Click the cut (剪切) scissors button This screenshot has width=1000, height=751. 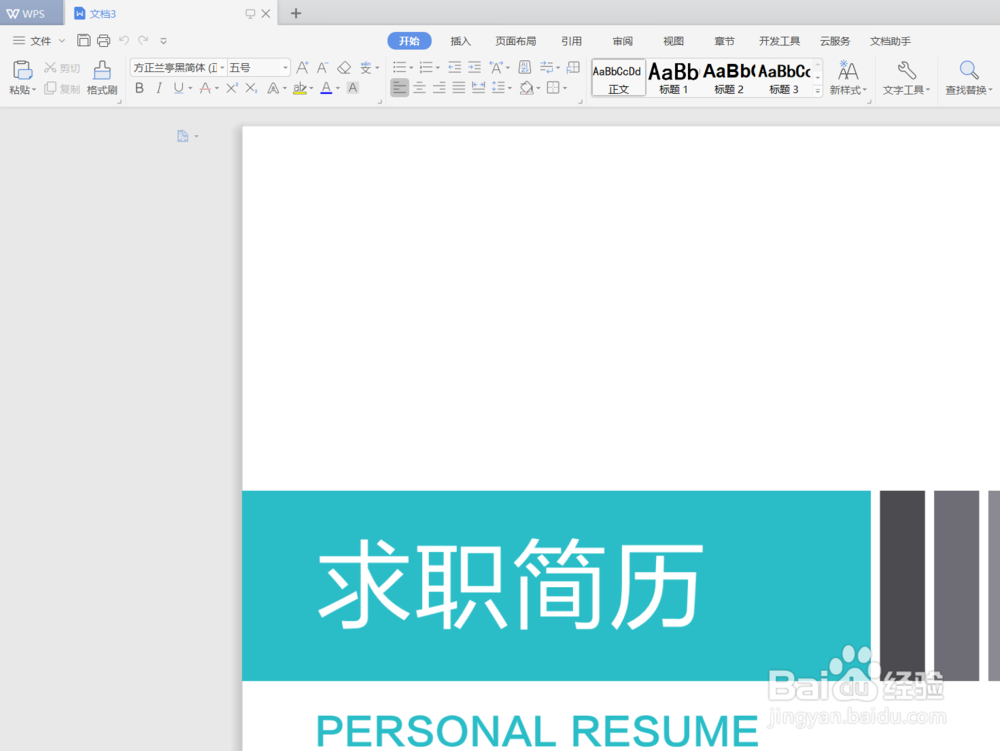coord(62,68)
